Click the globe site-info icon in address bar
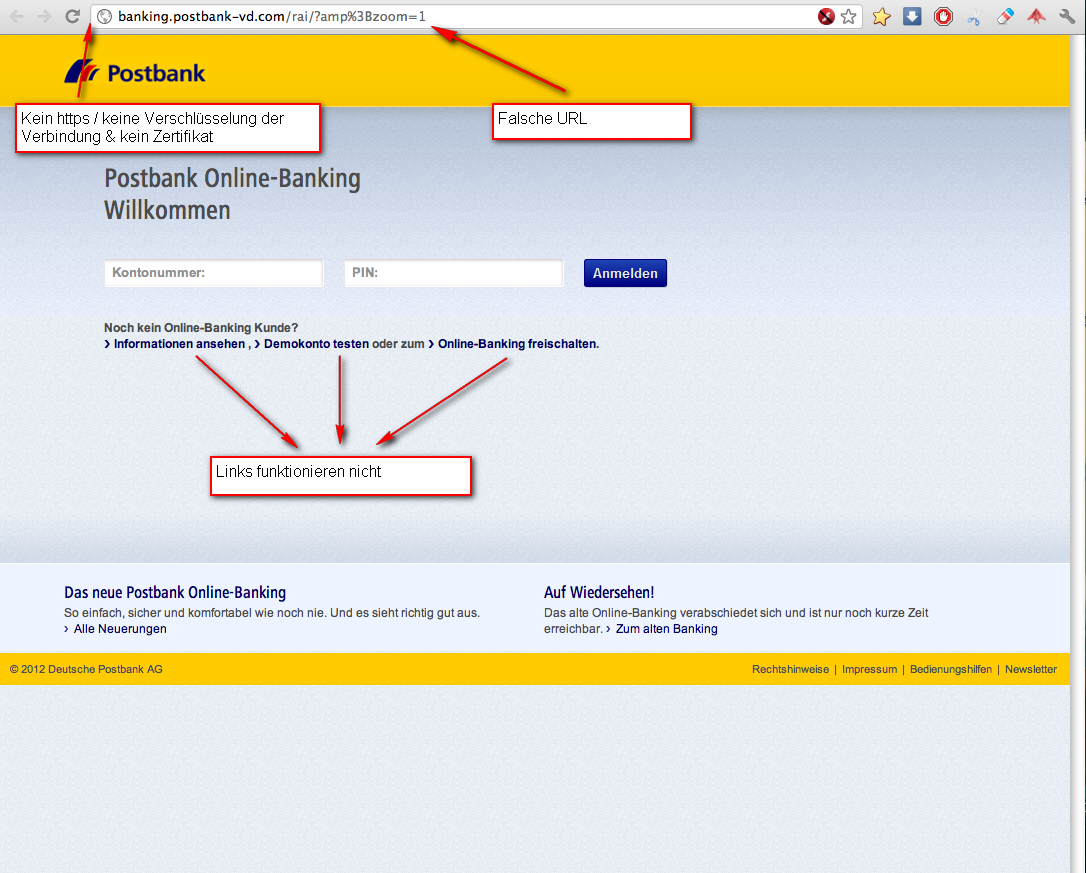The width and height of the screenshot is (1086, 873). pyautogui.click(x=105, y=17)
